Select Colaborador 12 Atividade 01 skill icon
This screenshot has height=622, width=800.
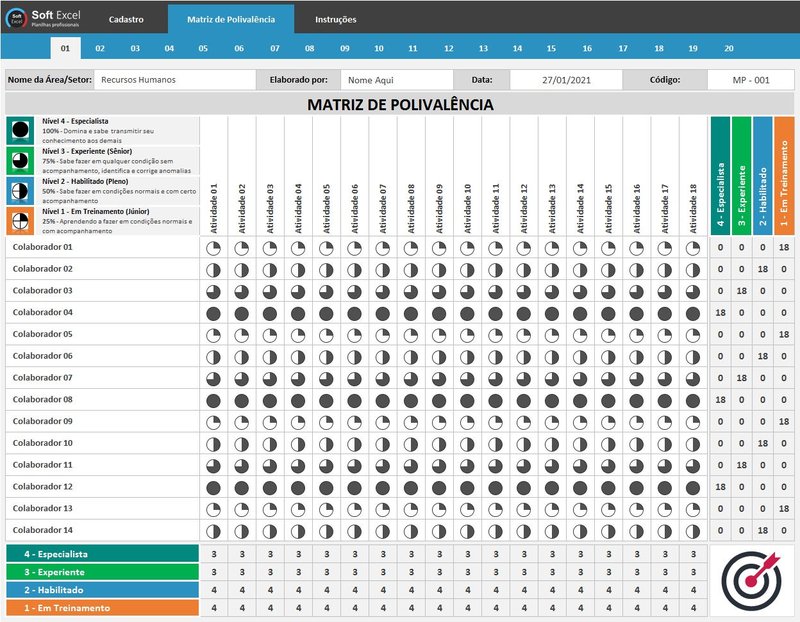point(213,488)
